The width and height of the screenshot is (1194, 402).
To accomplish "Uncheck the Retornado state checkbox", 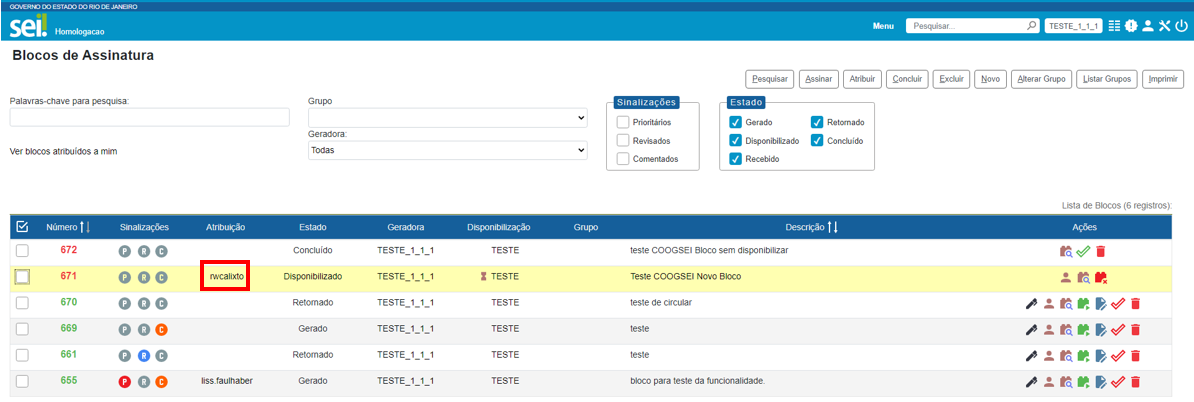I will tap(817, 122).
